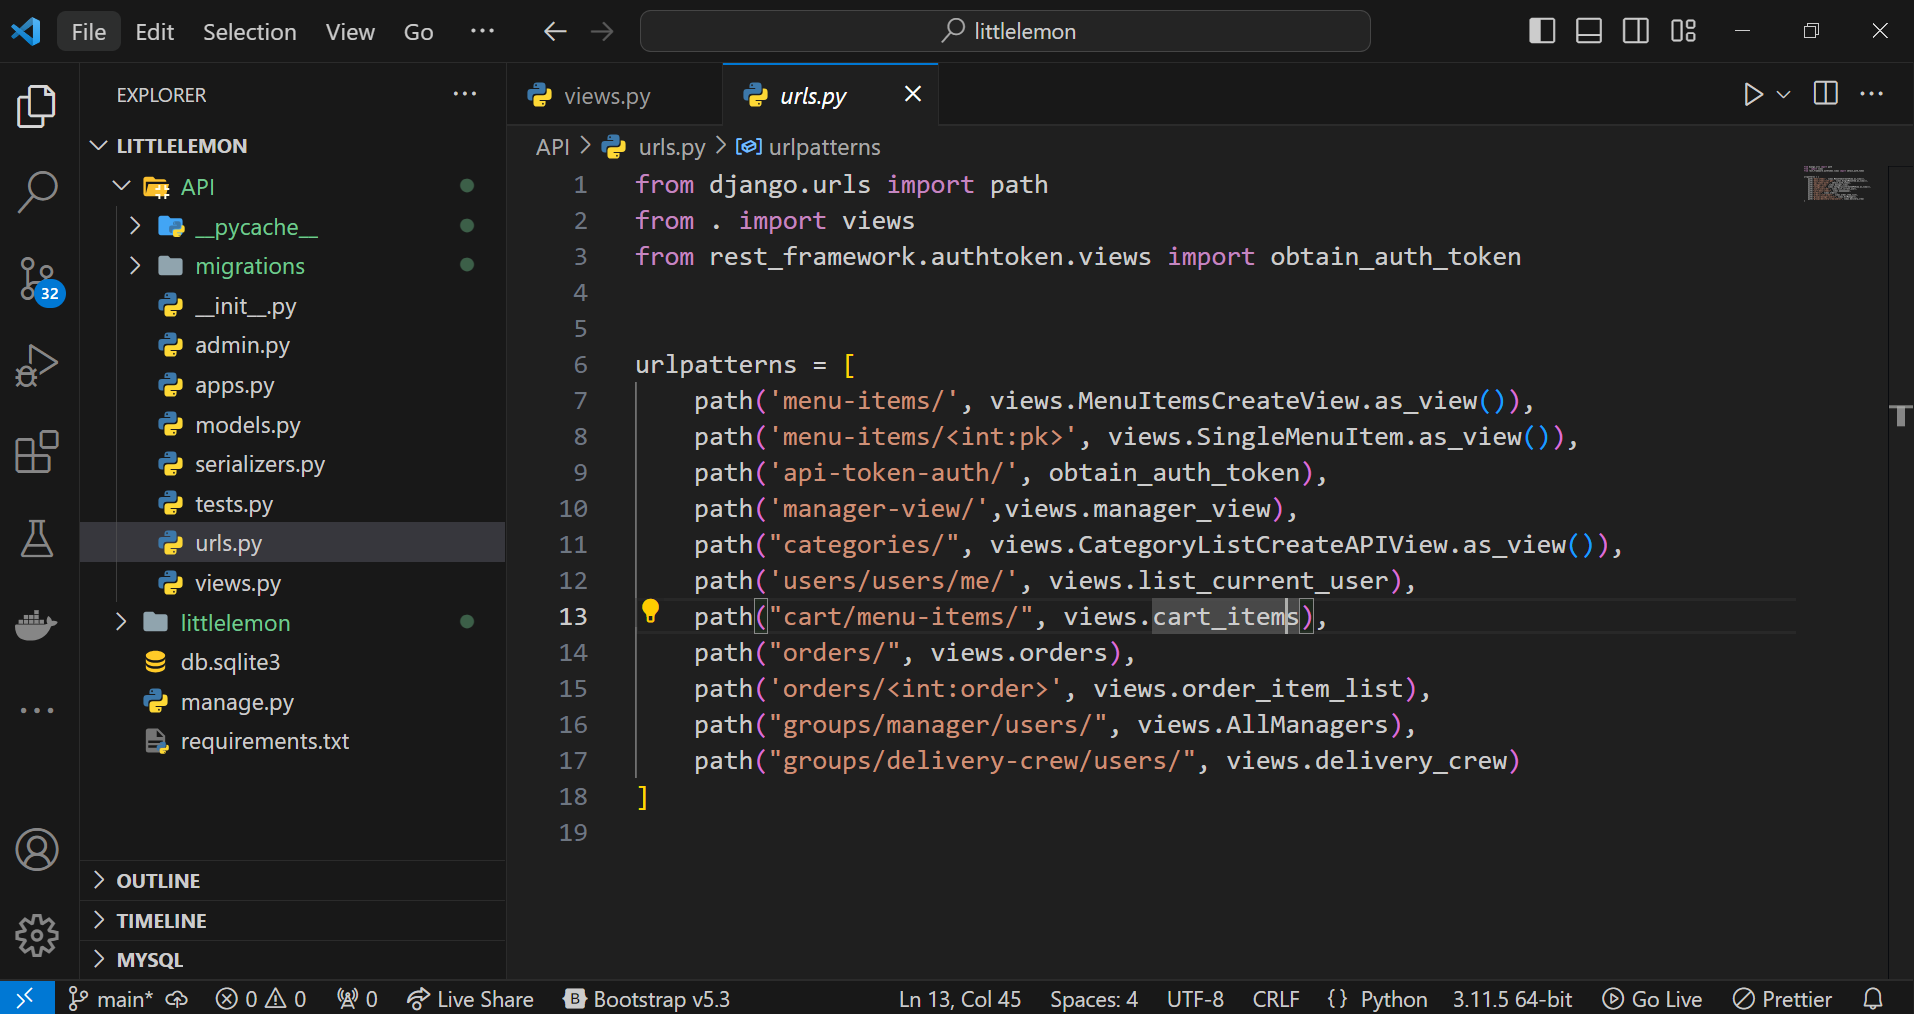Open the run options dropdown arrow
This screenshot has height=1014, width=1914.
pos(1783,94)
